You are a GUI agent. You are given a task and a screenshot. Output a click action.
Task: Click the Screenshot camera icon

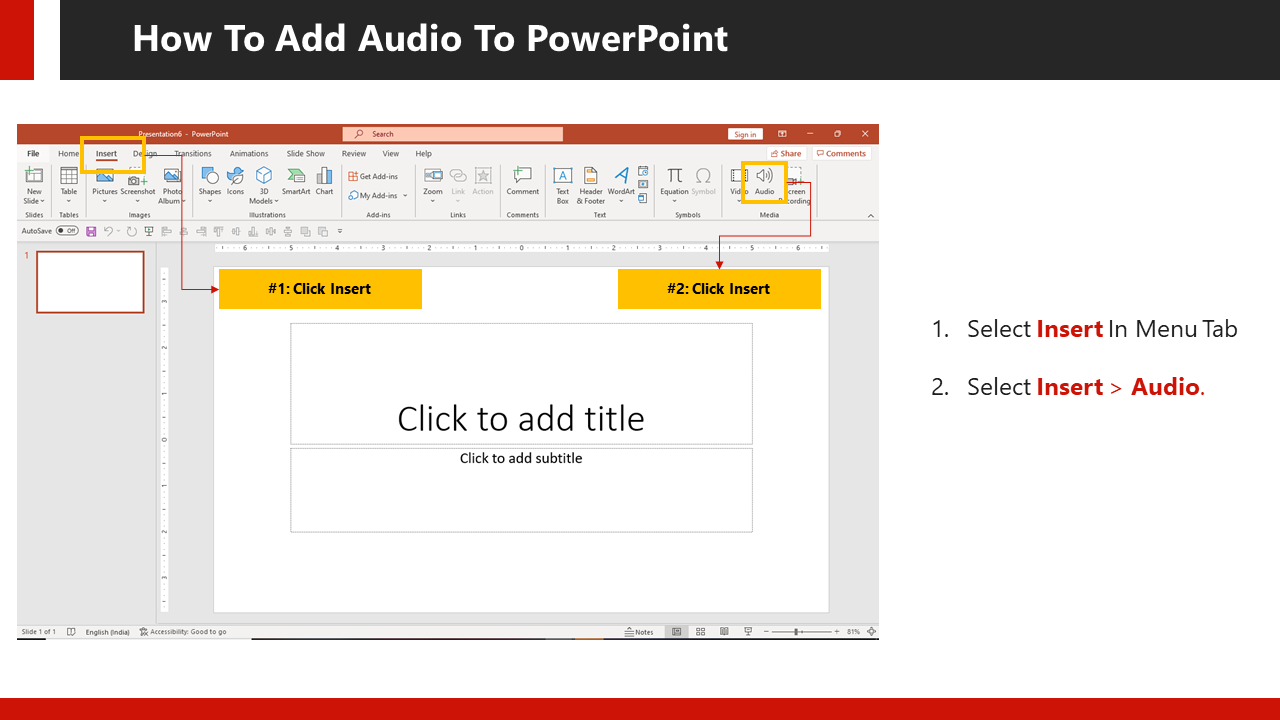(x=137, y=180)
